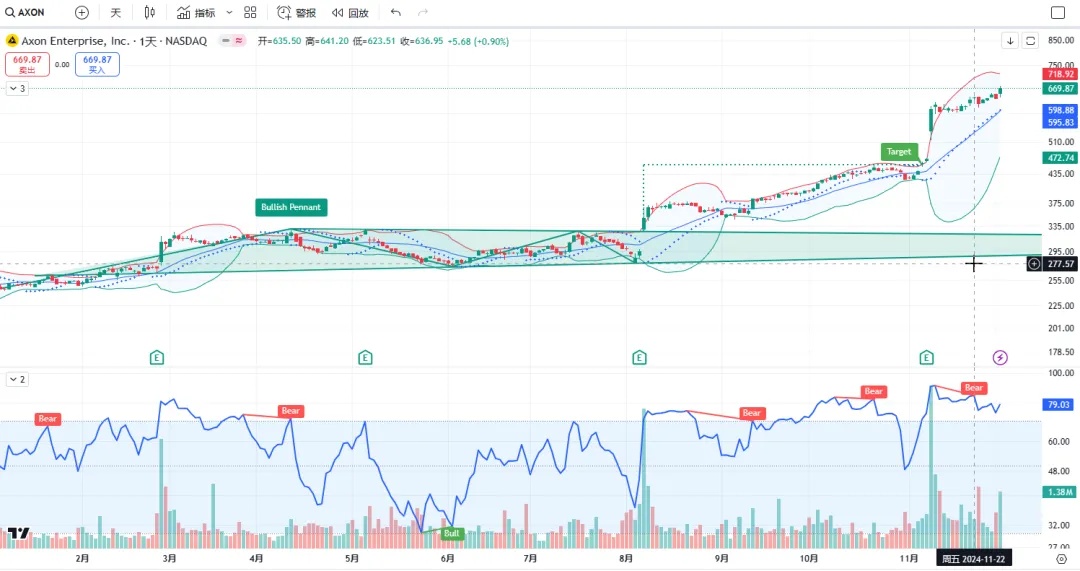Image resolution: width=1080 pixels, height=571 pixels.
Task: Create an alert with 警报 button
Action: tap(296, 13)
